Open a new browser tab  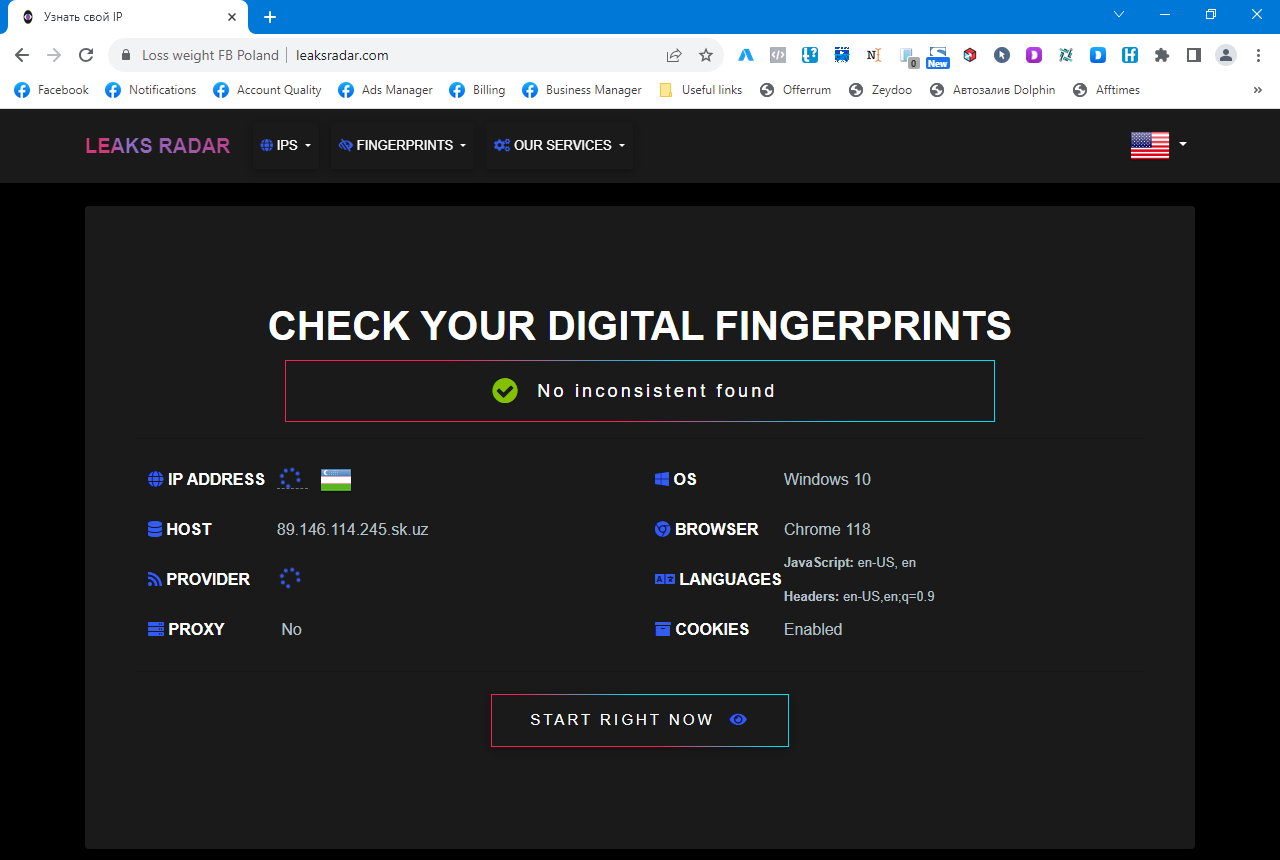pos(270,17)
